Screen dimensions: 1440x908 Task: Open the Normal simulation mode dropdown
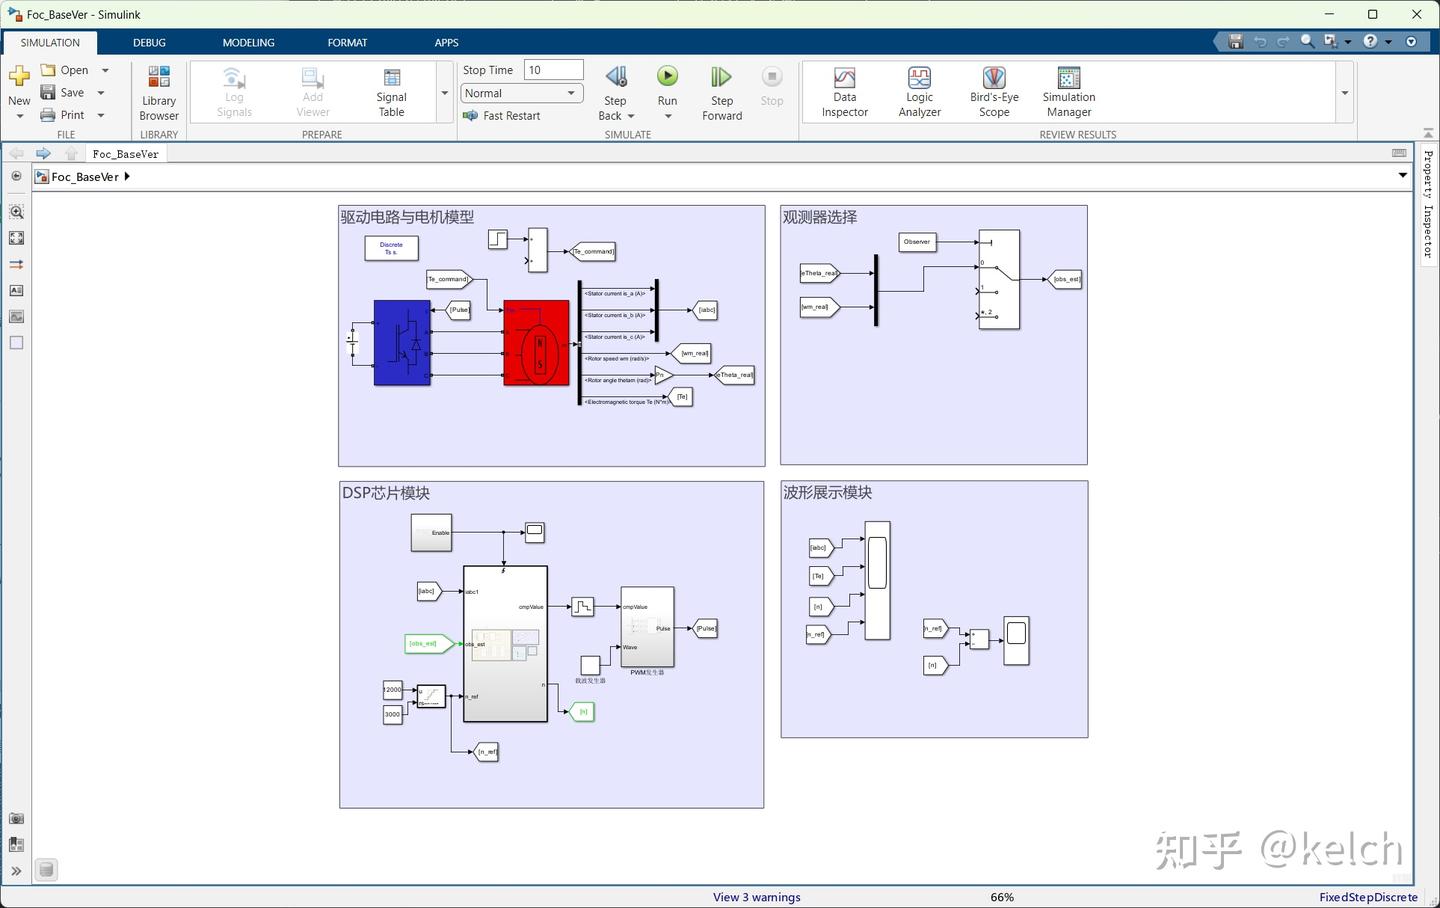tap(522, 93)
